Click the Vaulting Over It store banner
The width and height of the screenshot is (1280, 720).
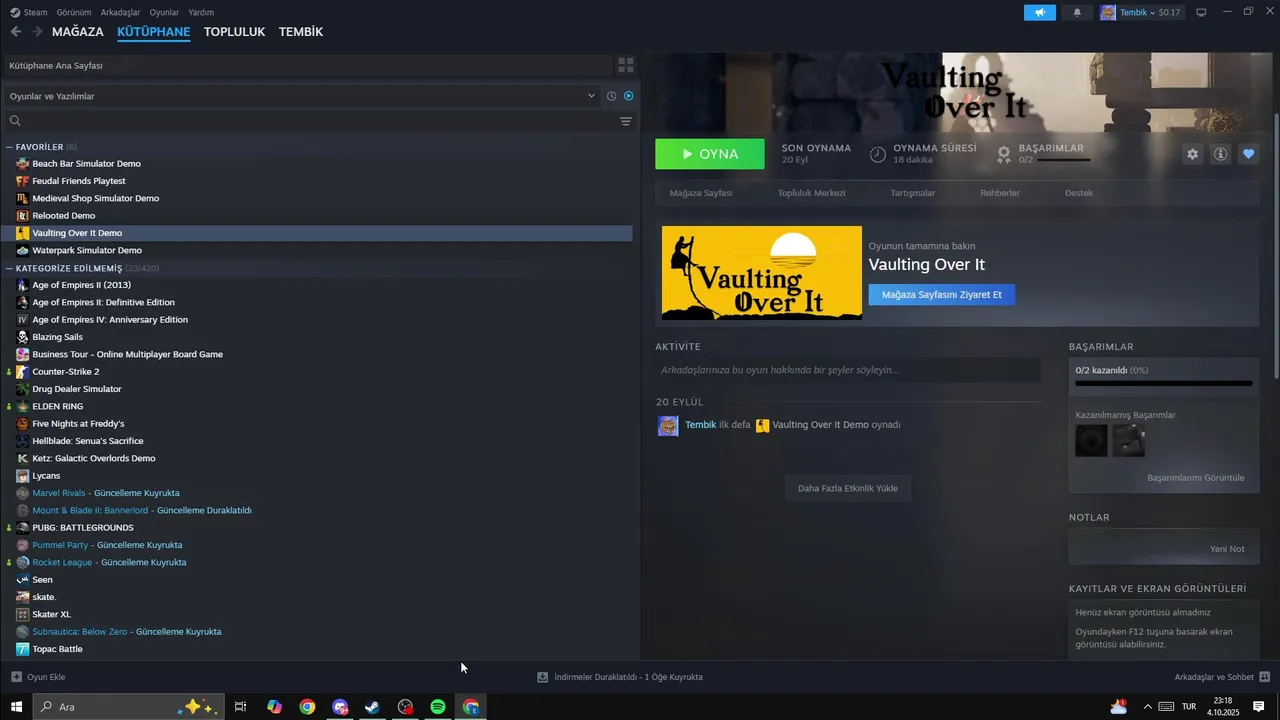point(762,273)
